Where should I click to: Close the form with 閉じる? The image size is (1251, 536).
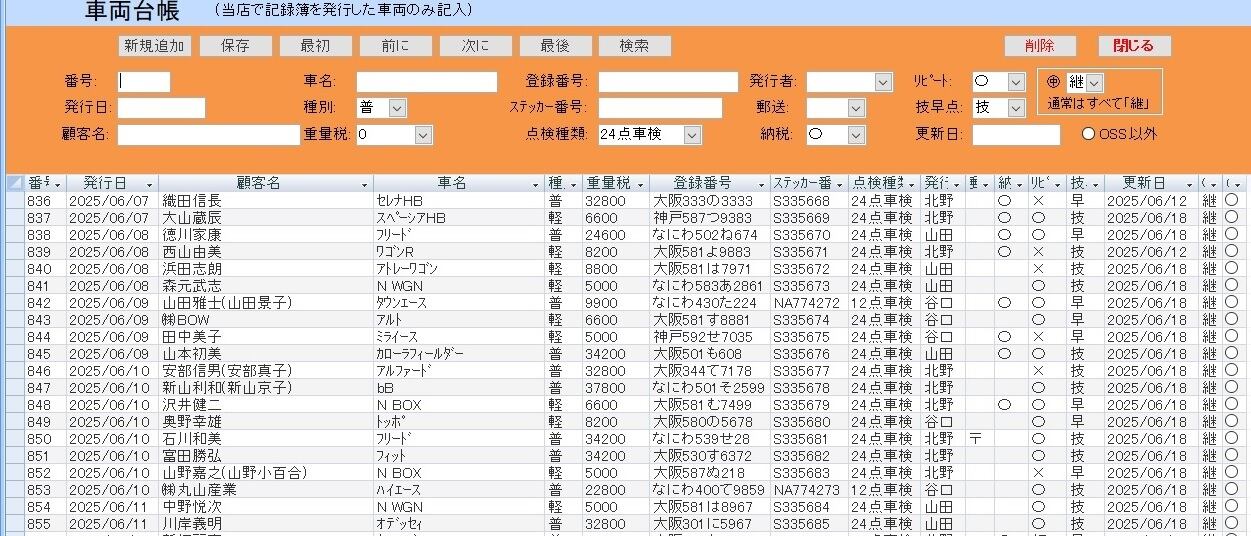pyautogui.click(x=1134, y=46)
